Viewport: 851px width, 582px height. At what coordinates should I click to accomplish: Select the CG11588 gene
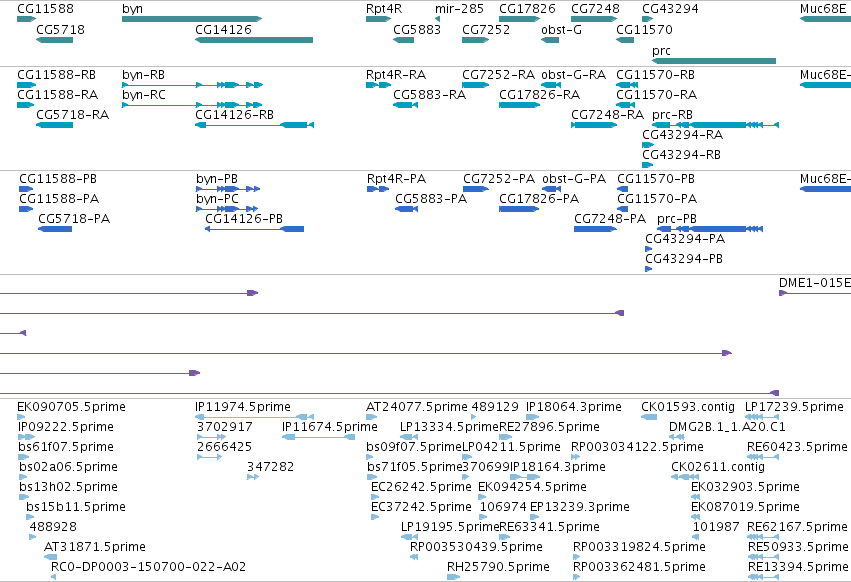27,19
